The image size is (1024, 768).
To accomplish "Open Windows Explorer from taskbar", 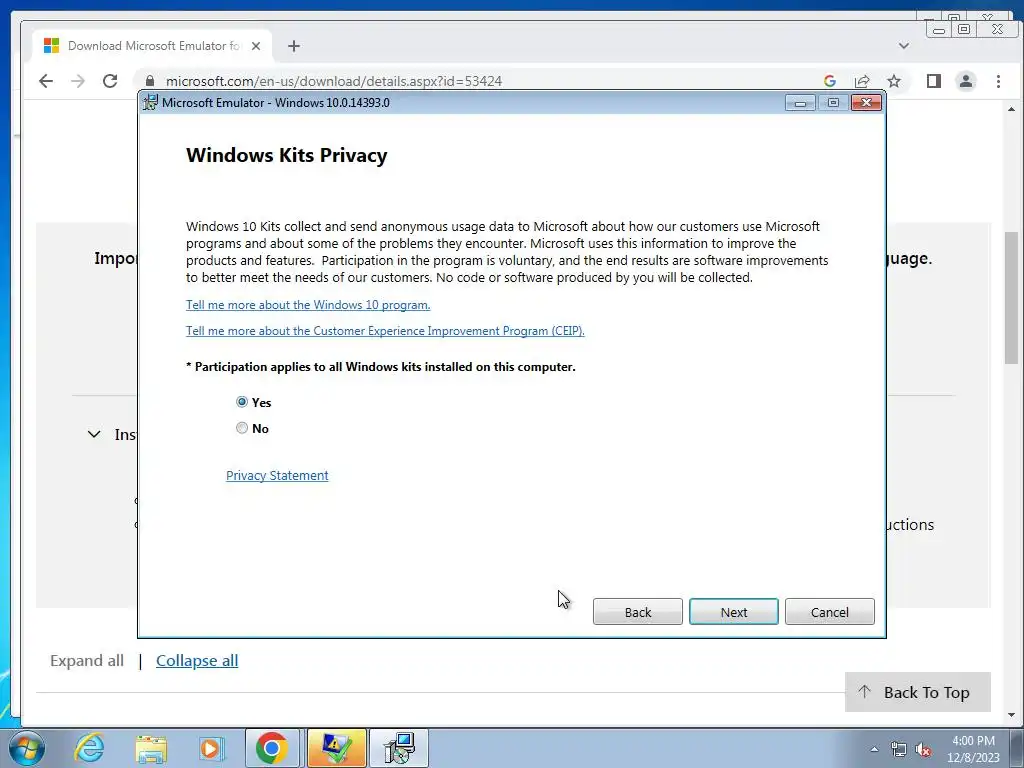I will [151, 748].
